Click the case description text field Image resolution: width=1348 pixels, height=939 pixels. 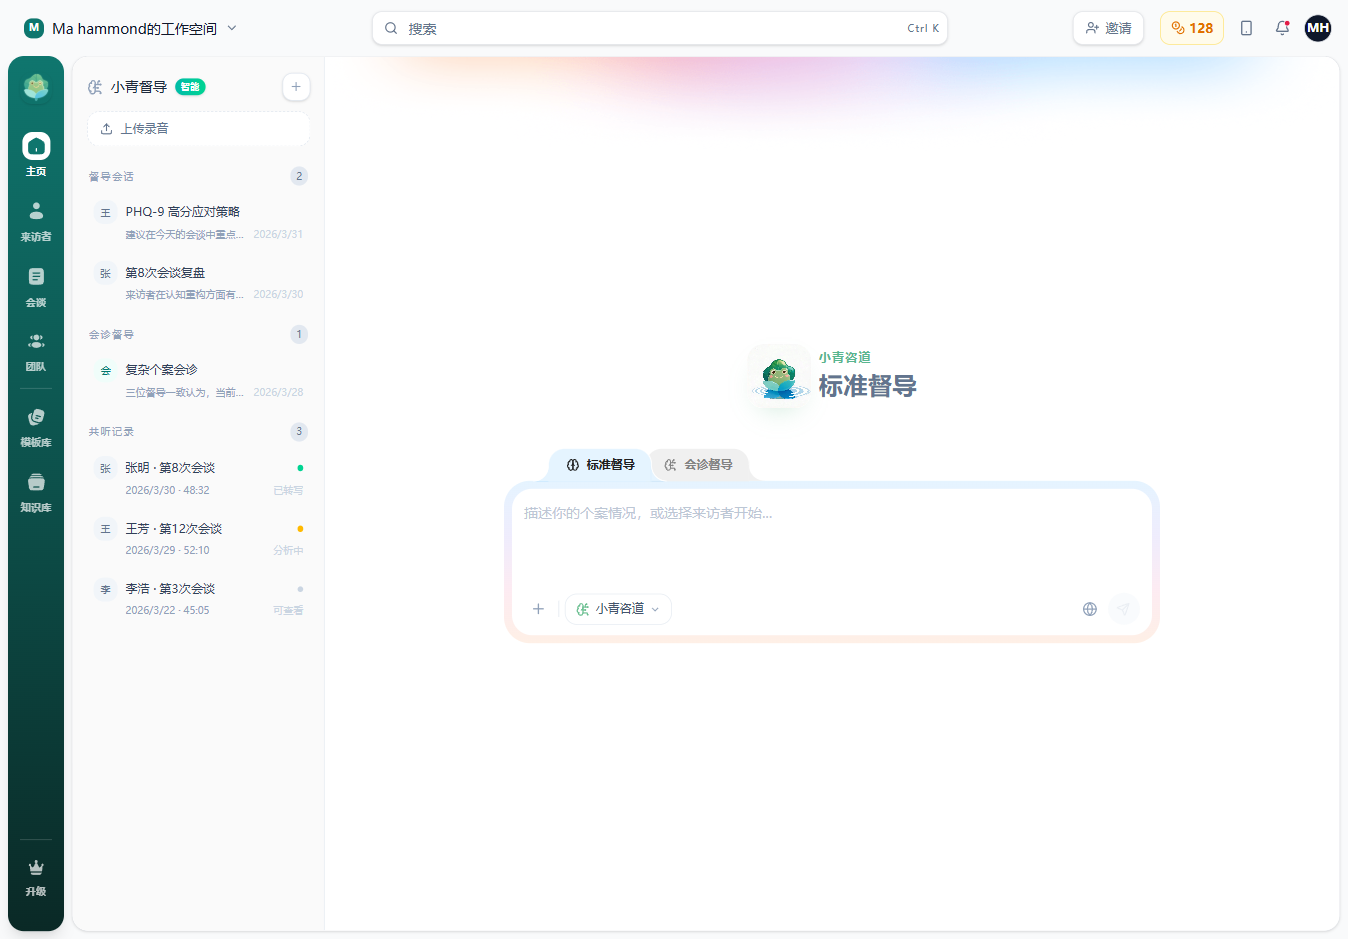pyautogui.click(x=830, y=540)
